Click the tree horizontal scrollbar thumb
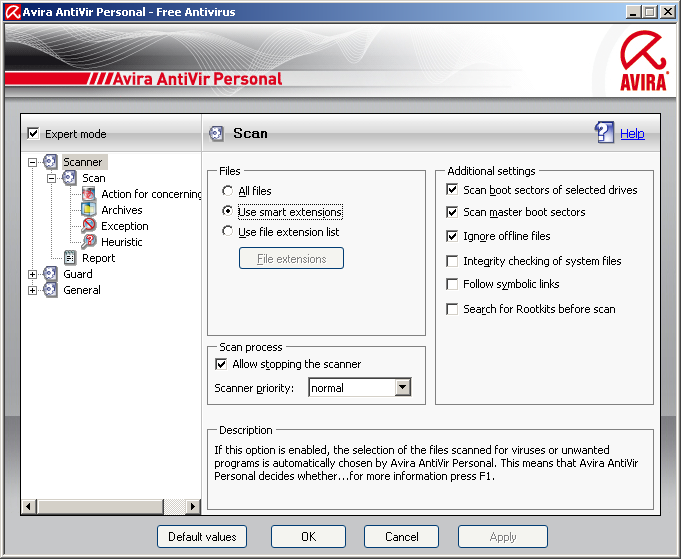Image resolution: width=681 pixels, height=559 pixels. pos(100,506)
